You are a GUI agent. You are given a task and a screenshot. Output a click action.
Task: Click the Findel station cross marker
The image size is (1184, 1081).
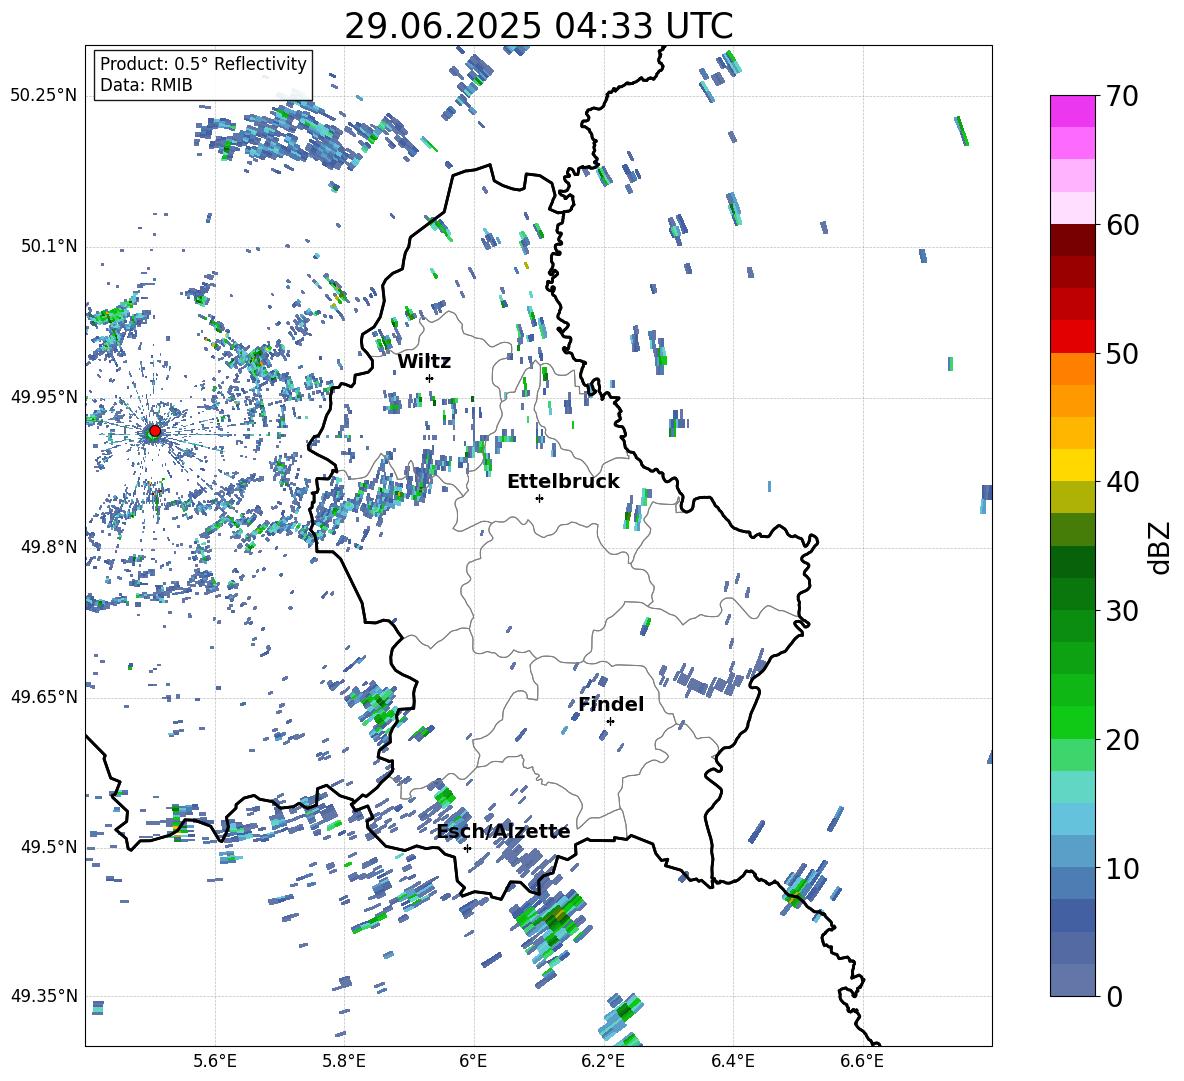pyautogui.click(x=610, y=721)
